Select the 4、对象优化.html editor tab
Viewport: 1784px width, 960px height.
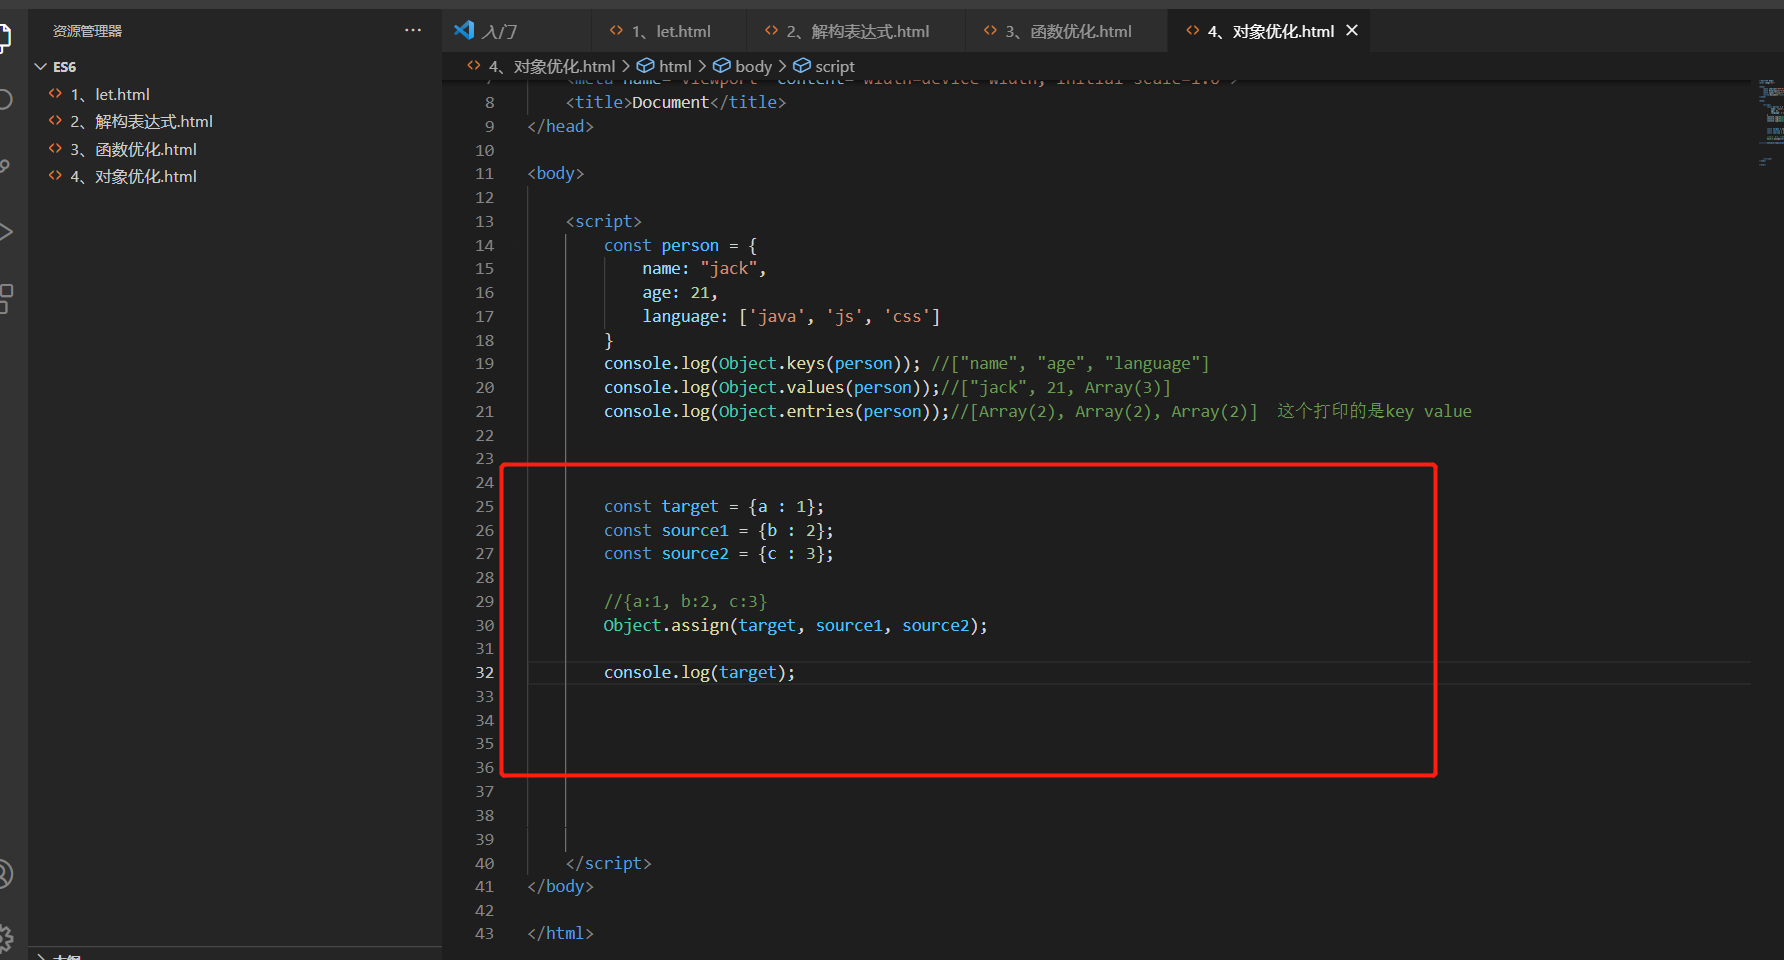[x=1270, y=31]
